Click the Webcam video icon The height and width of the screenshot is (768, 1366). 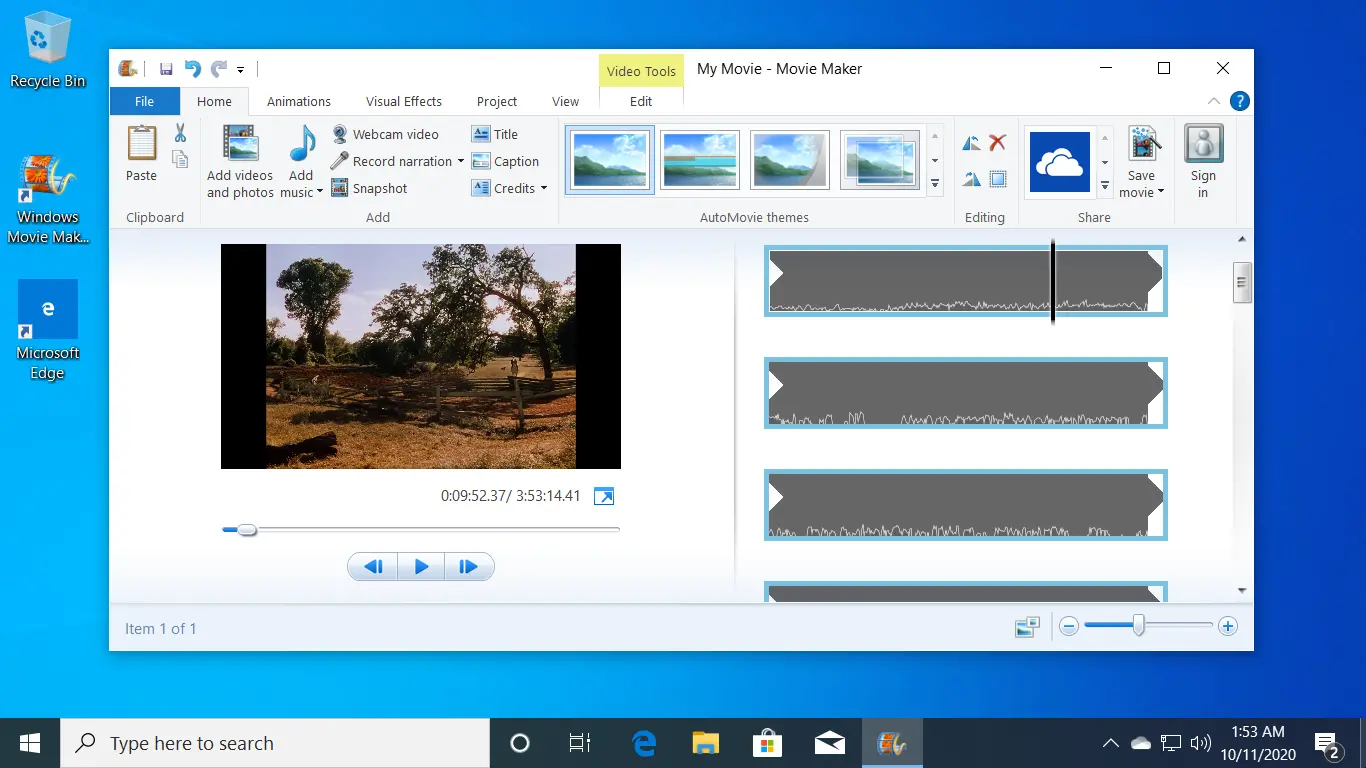340,134
